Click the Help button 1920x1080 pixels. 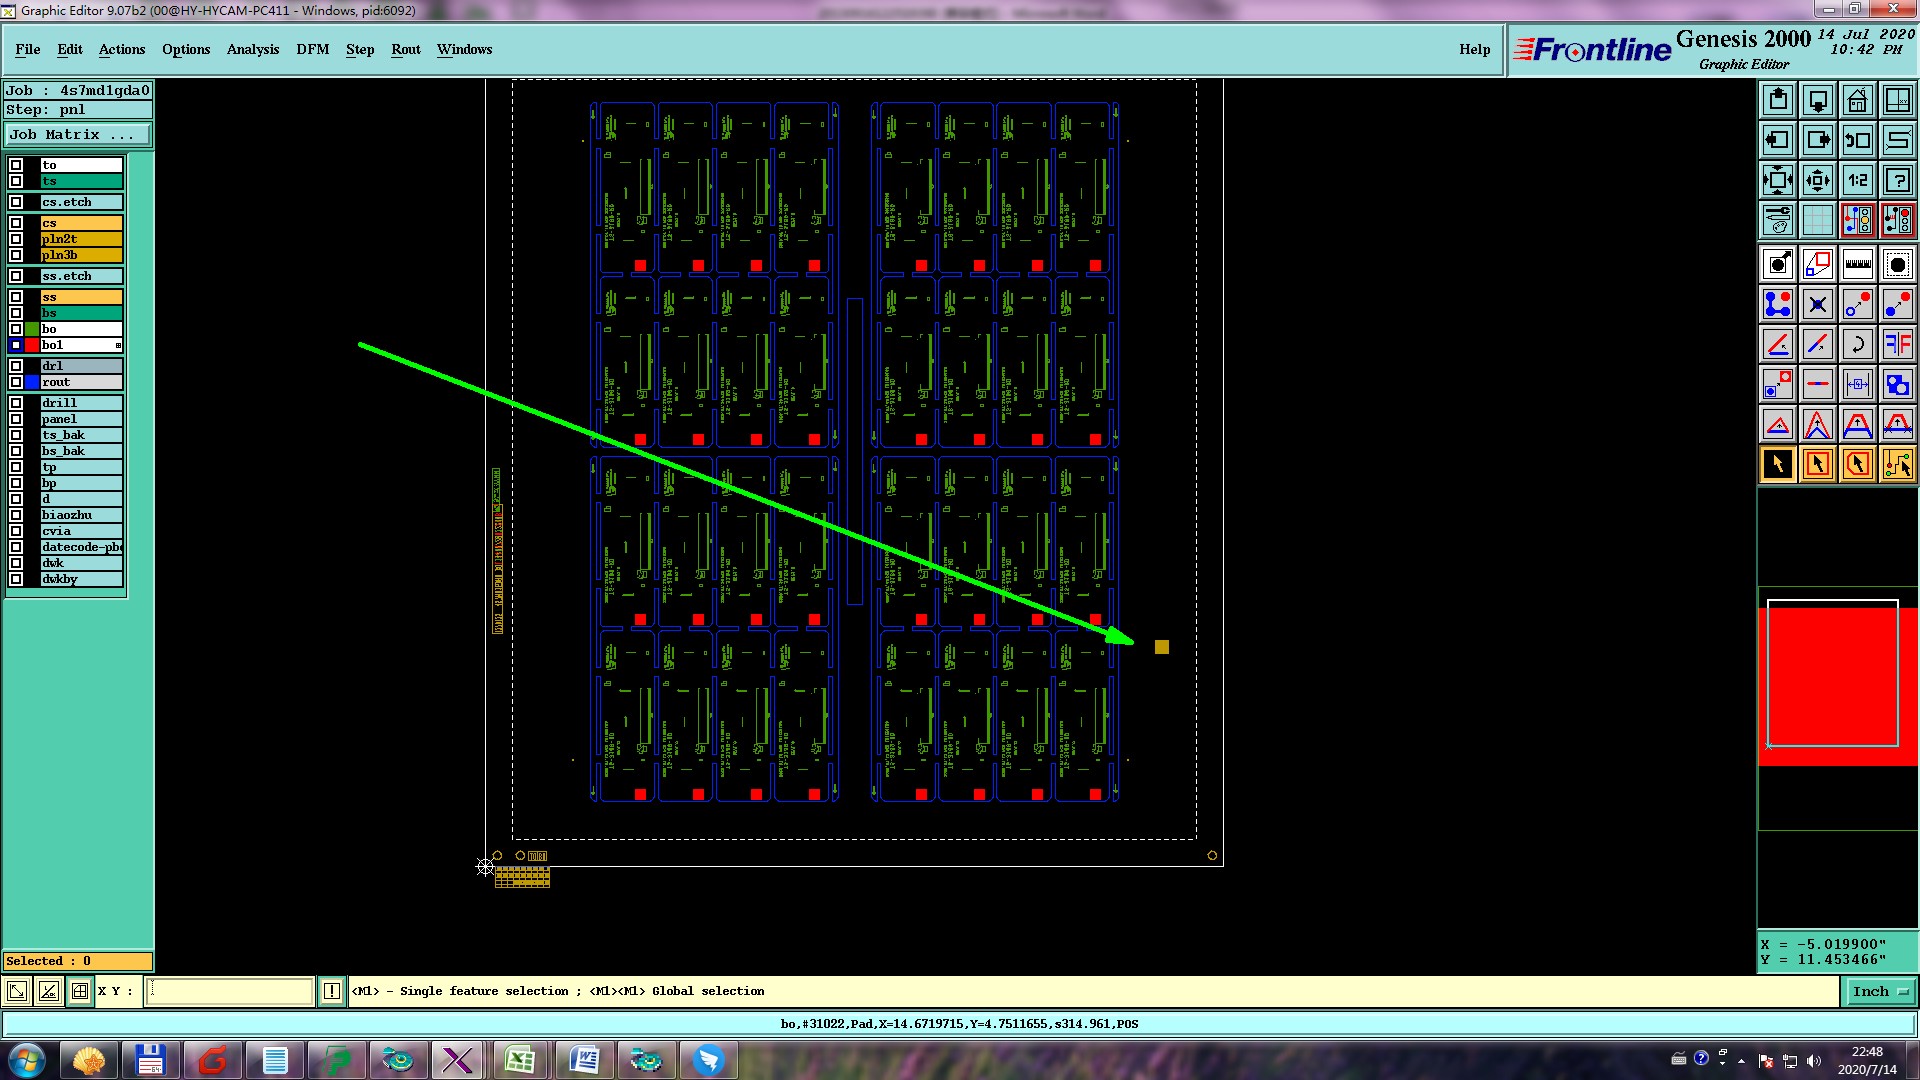point(1474,49)
